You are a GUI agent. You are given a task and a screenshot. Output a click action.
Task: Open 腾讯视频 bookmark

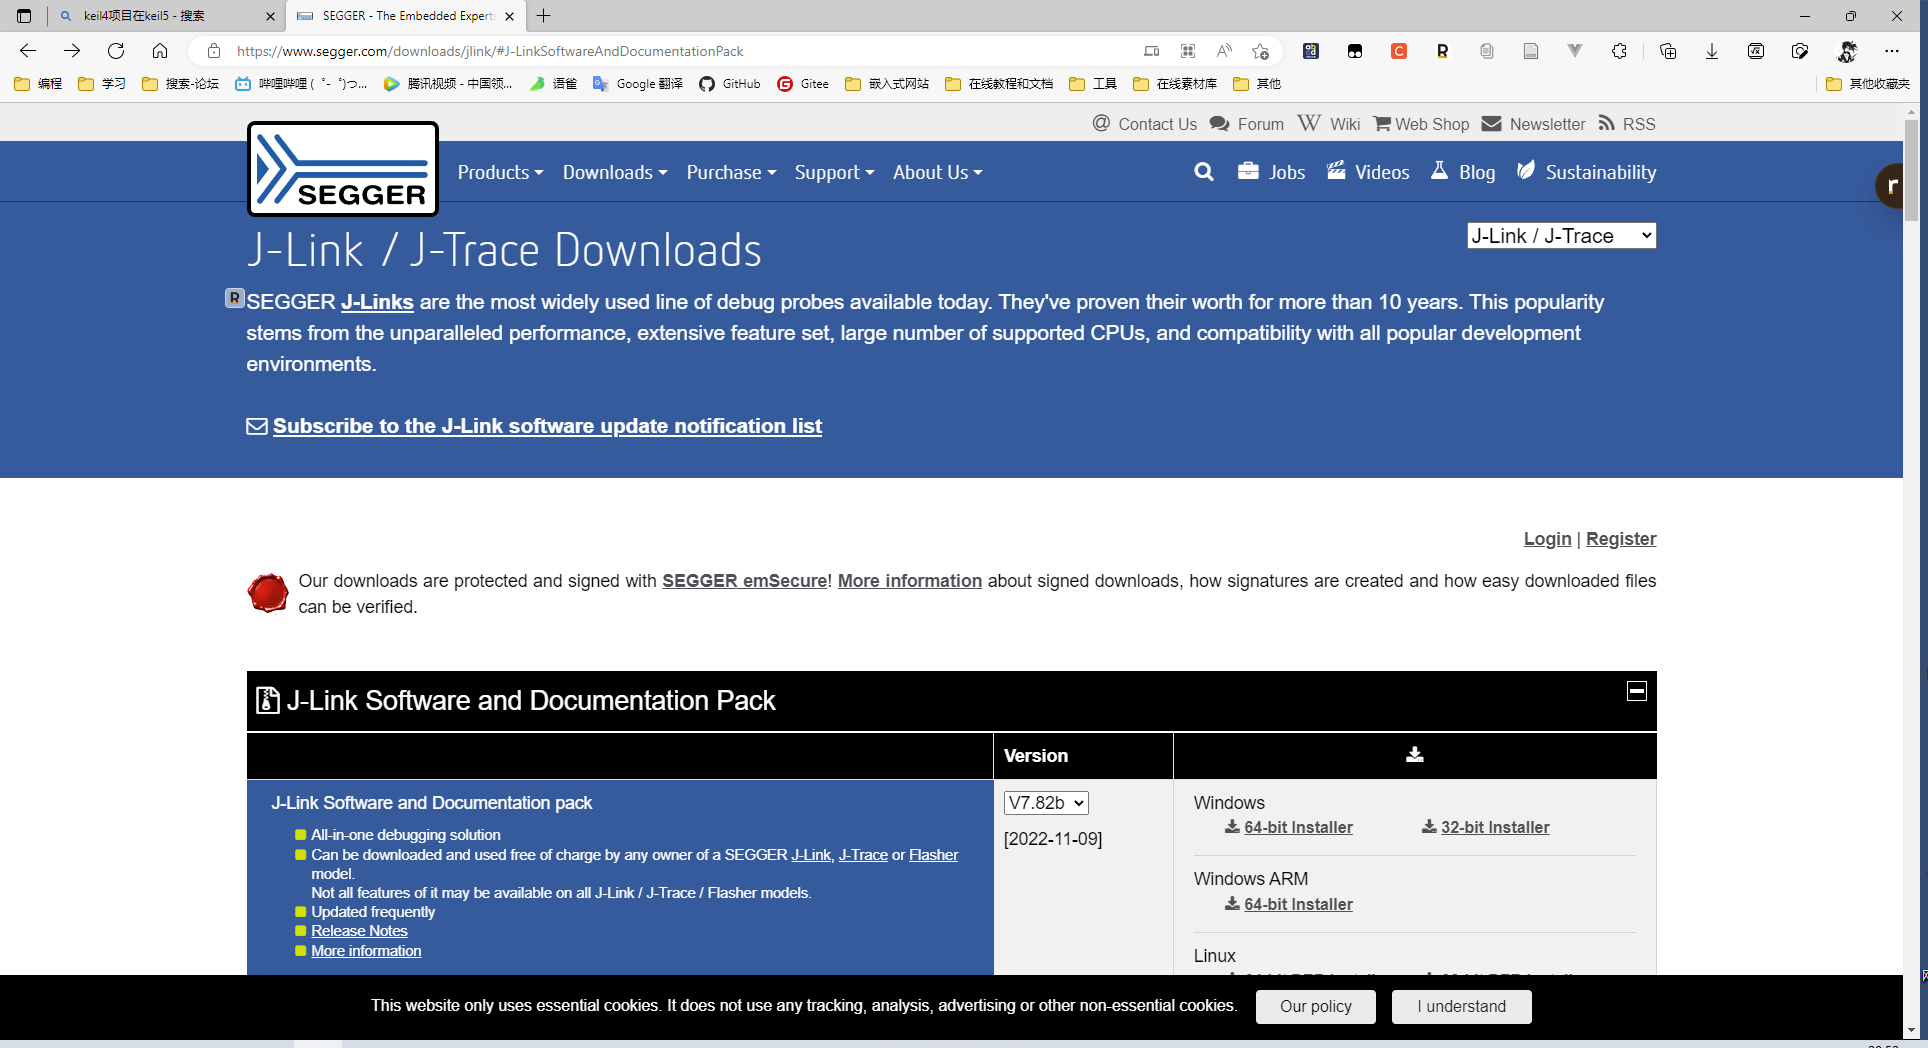447,84
